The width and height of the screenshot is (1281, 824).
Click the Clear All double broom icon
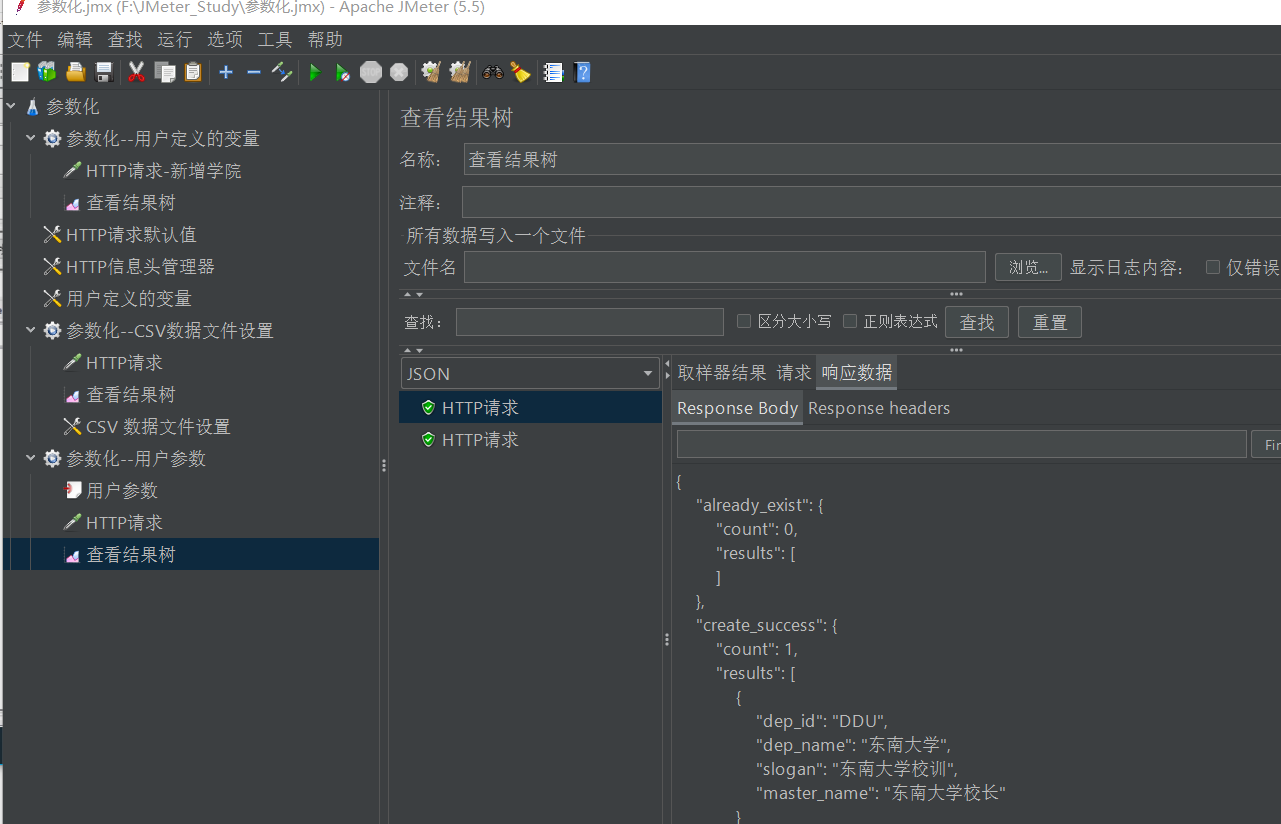pyautogui.click(x=460, y=72)
